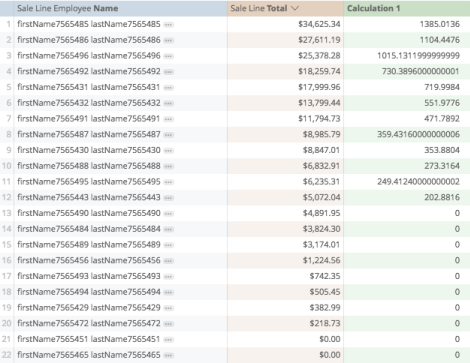The image size is (470, 363).
Task: Click the $8,985.79 total cell
Action: (x=285, y=134)
